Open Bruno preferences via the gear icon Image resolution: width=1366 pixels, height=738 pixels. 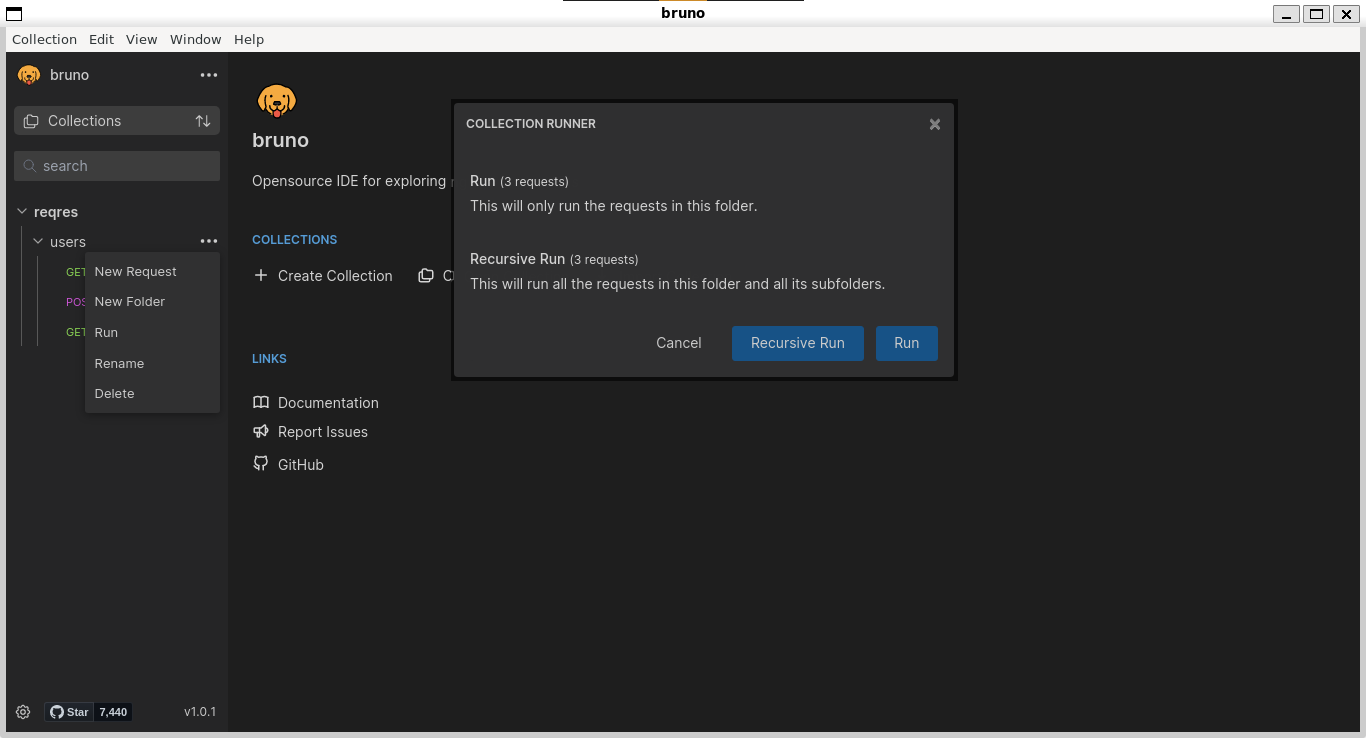coord(22,711)
